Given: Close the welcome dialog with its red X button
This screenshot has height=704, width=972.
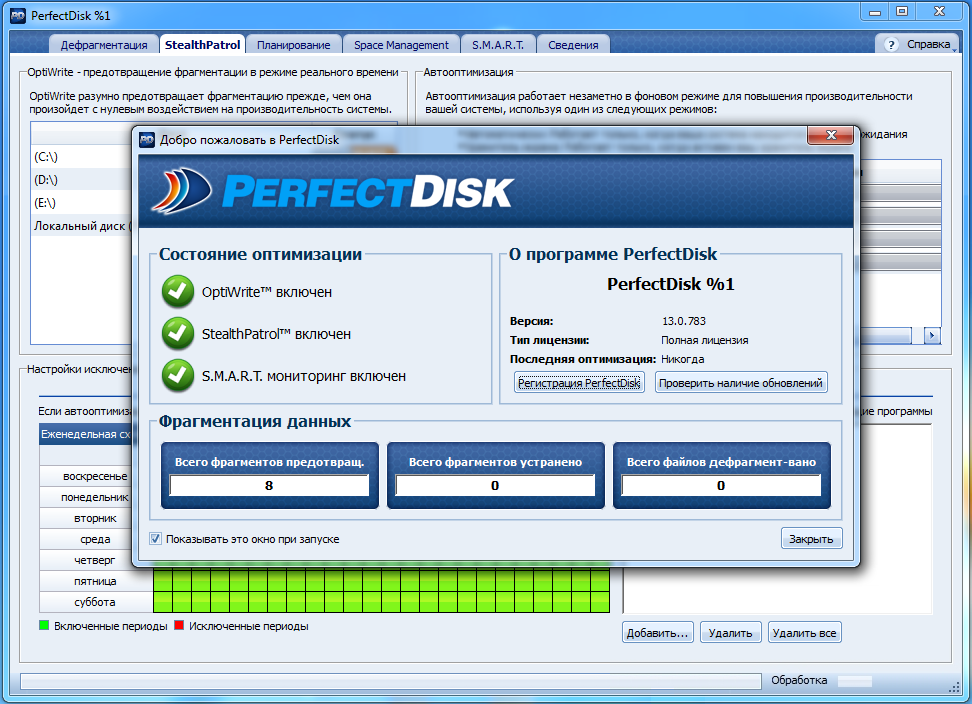Looking at the screenshot, I should pos(831,135).
